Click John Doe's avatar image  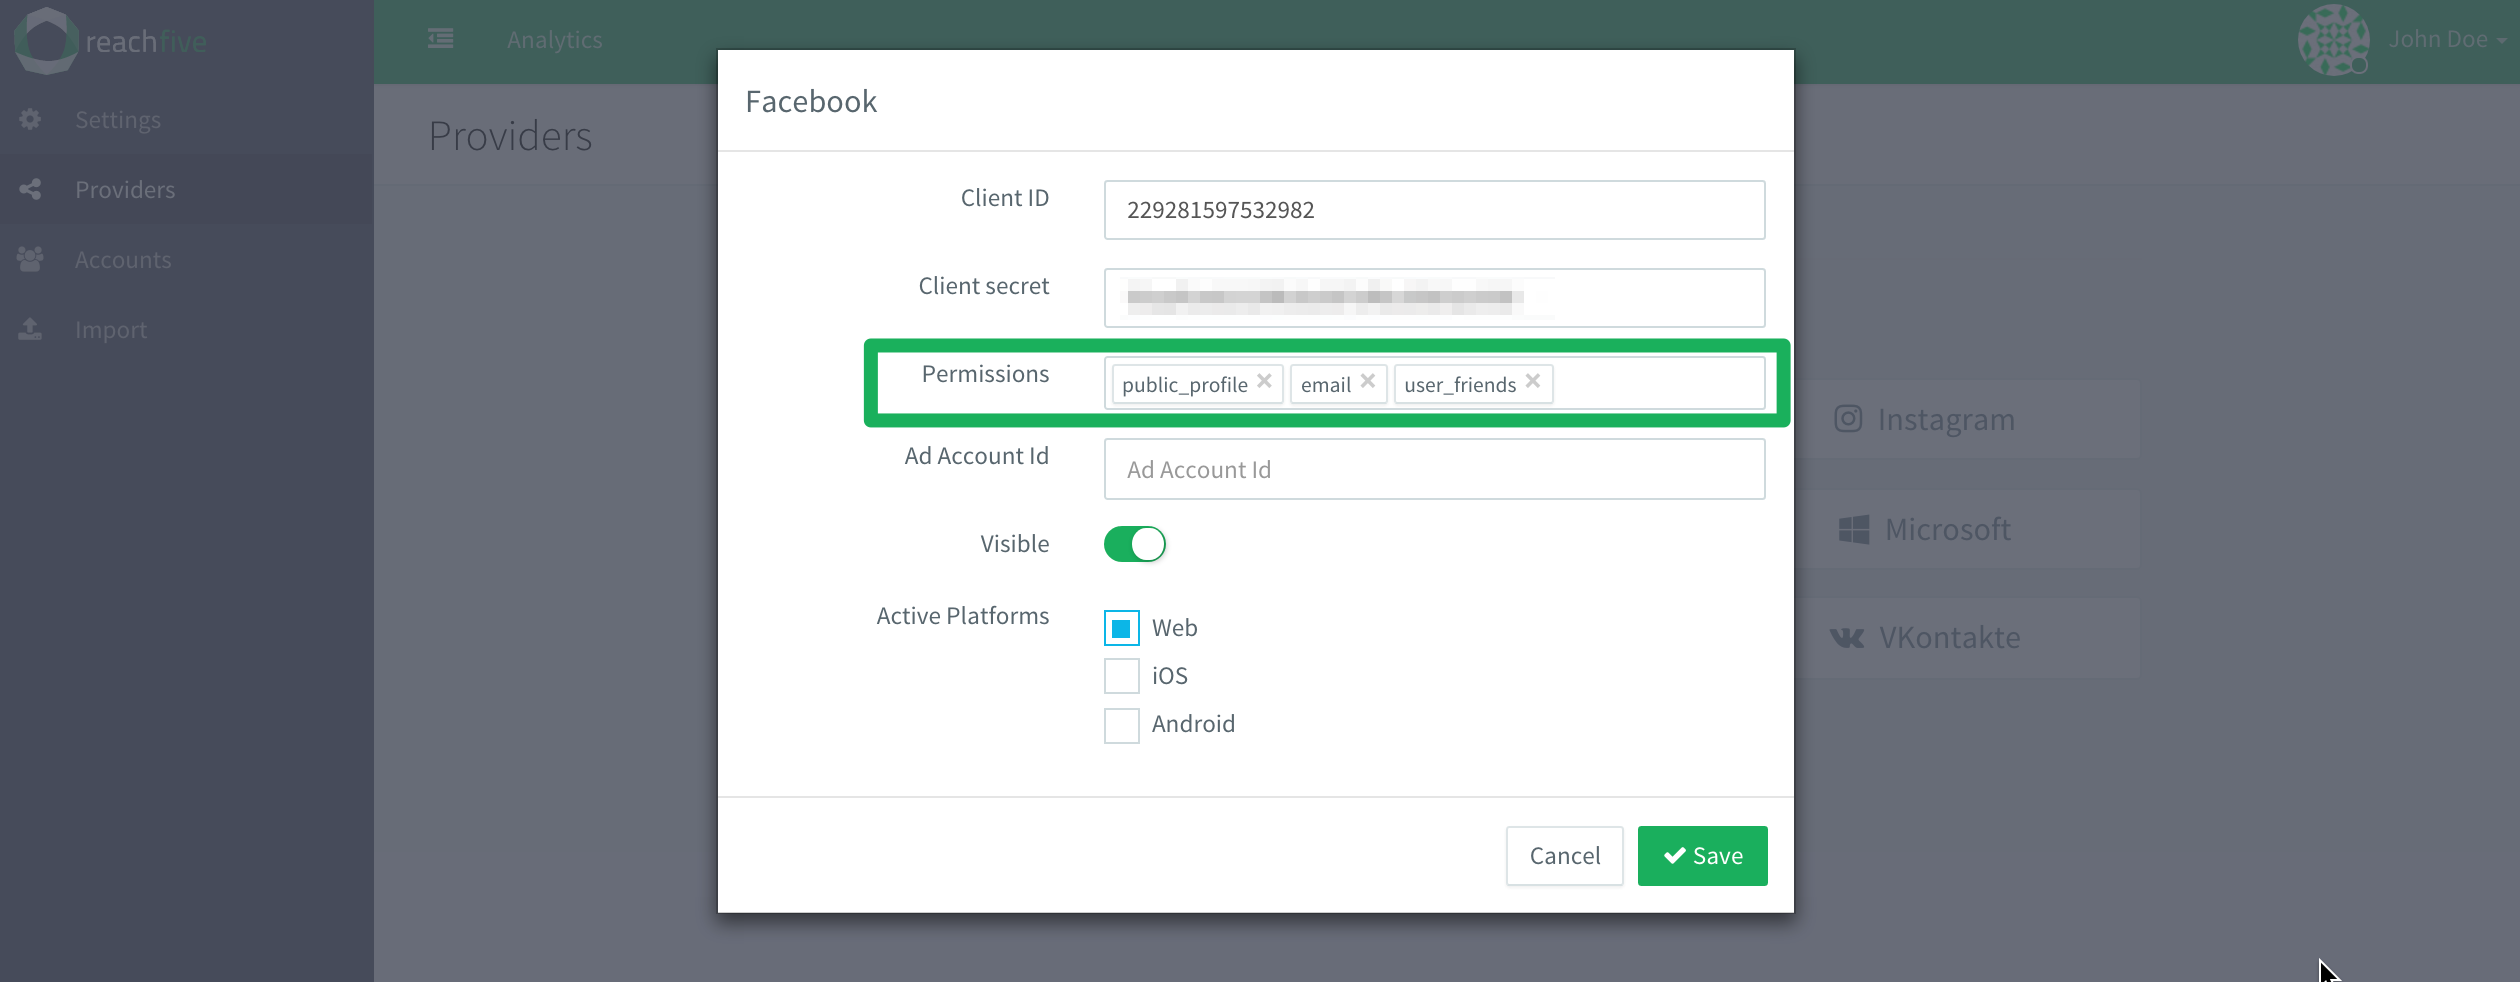click(2333, 40)
